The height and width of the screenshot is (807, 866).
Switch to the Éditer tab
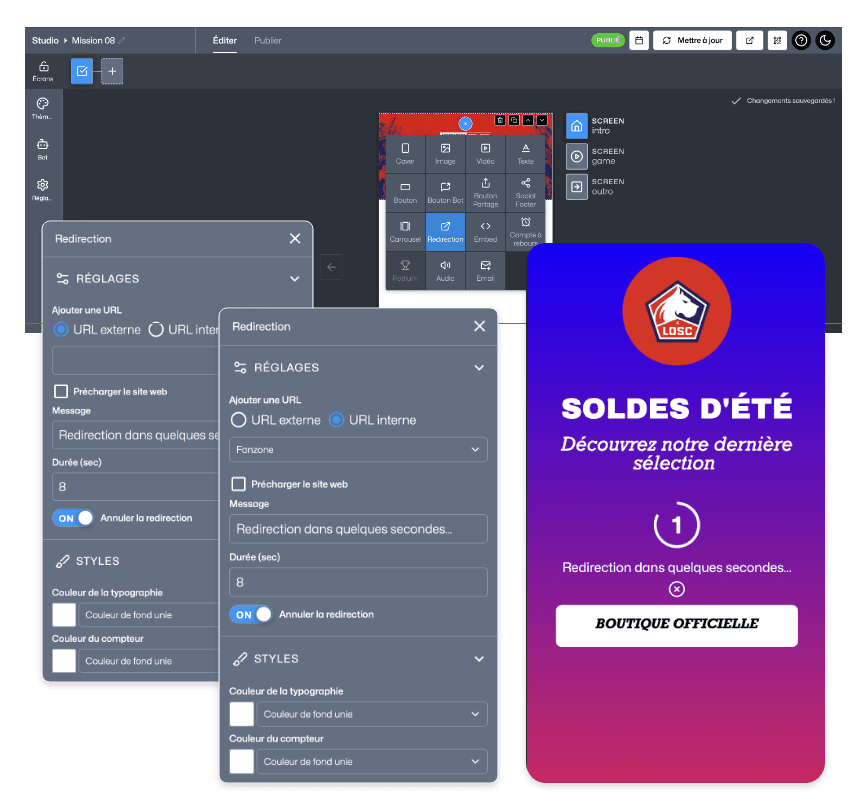(x=225, y=40)
